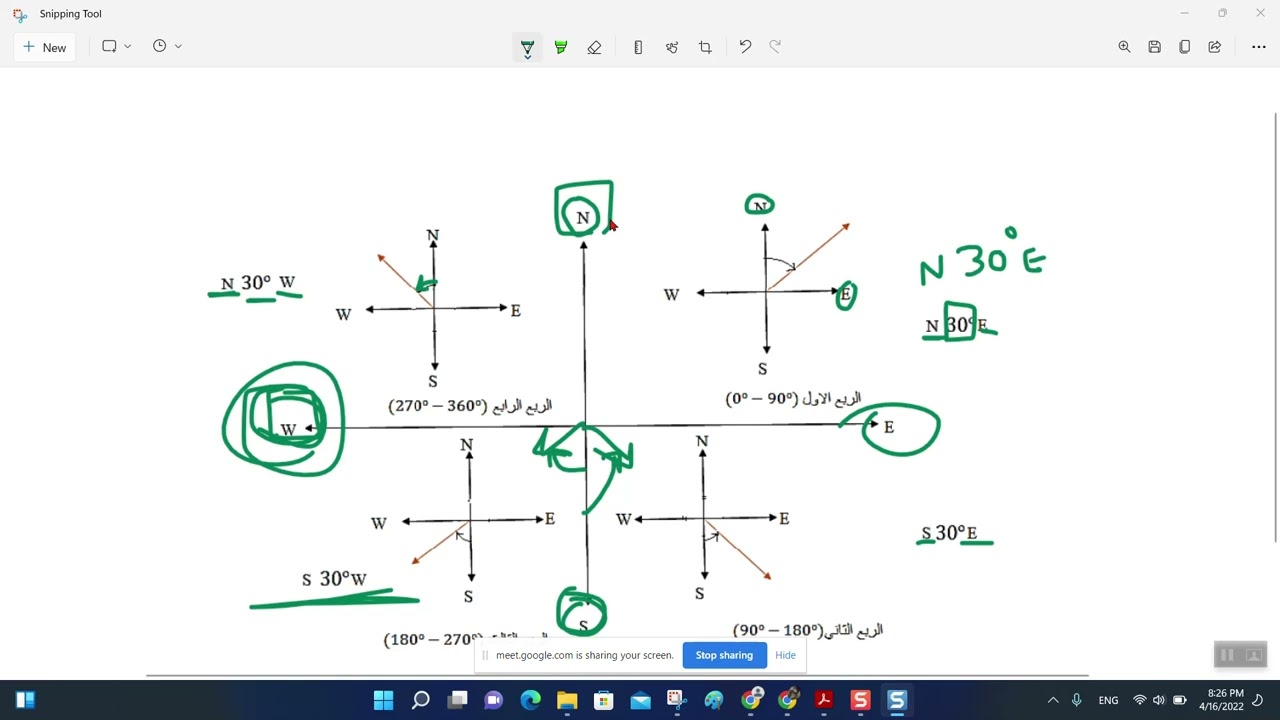Open Microsoft Edge from the taskbar

[530, 700]
